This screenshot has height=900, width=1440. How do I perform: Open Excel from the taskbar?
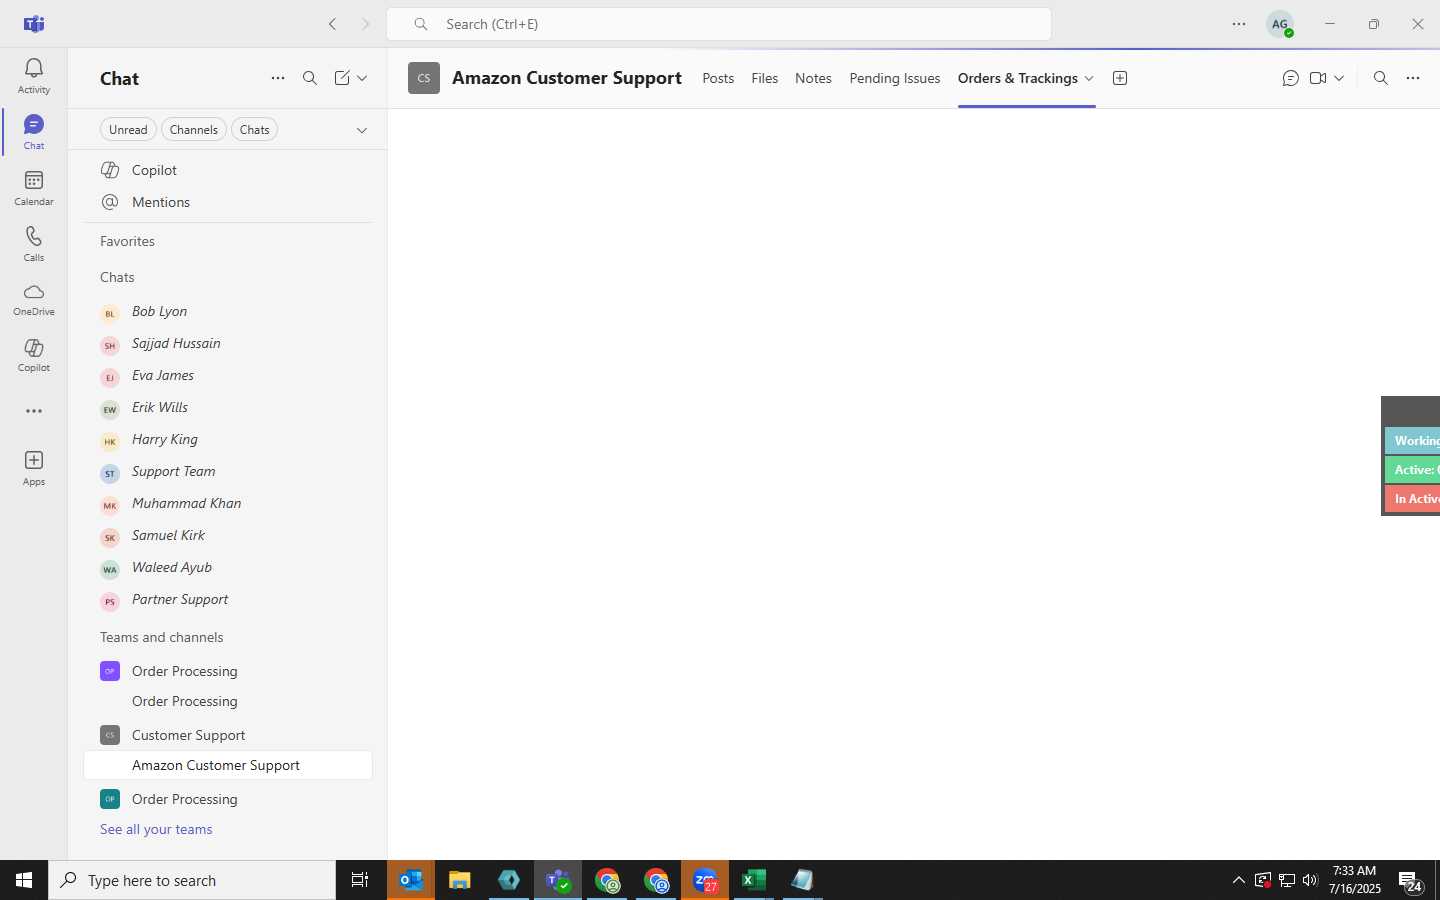(x=753, y=880)
